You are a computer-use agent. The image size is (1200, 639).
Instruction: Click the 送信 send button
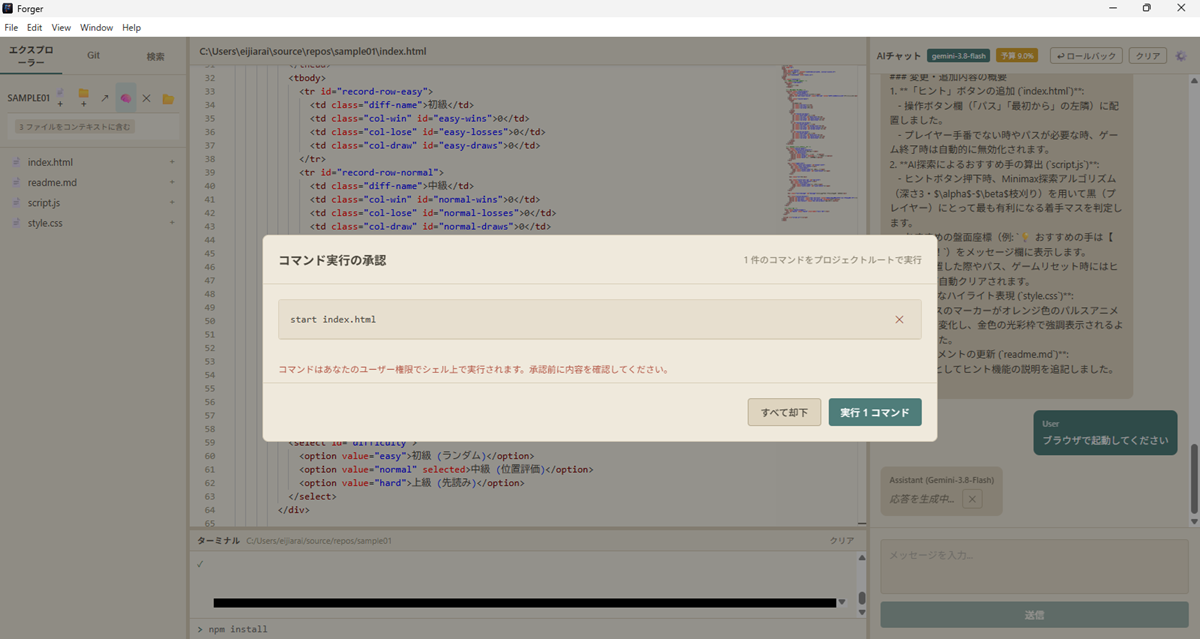[1034, 614]
